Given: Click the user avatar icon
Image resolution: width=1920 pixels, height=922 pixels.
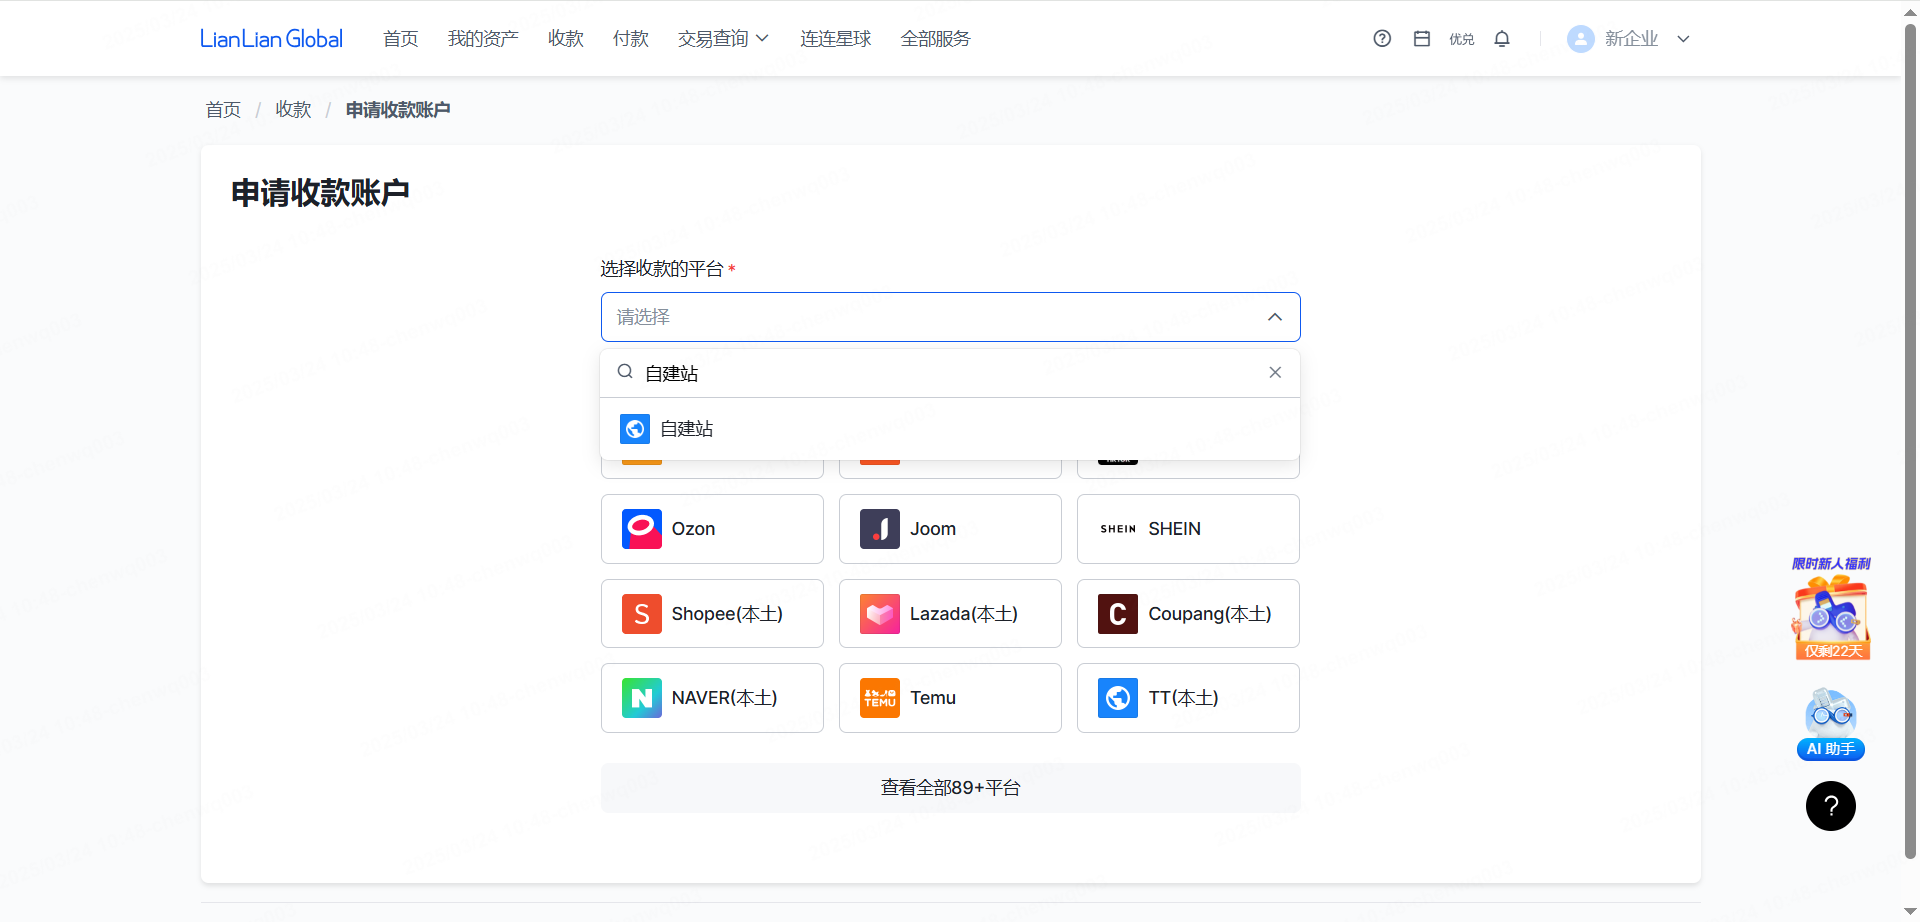Looking at the screenshot, I should [x=1580, y=39].
